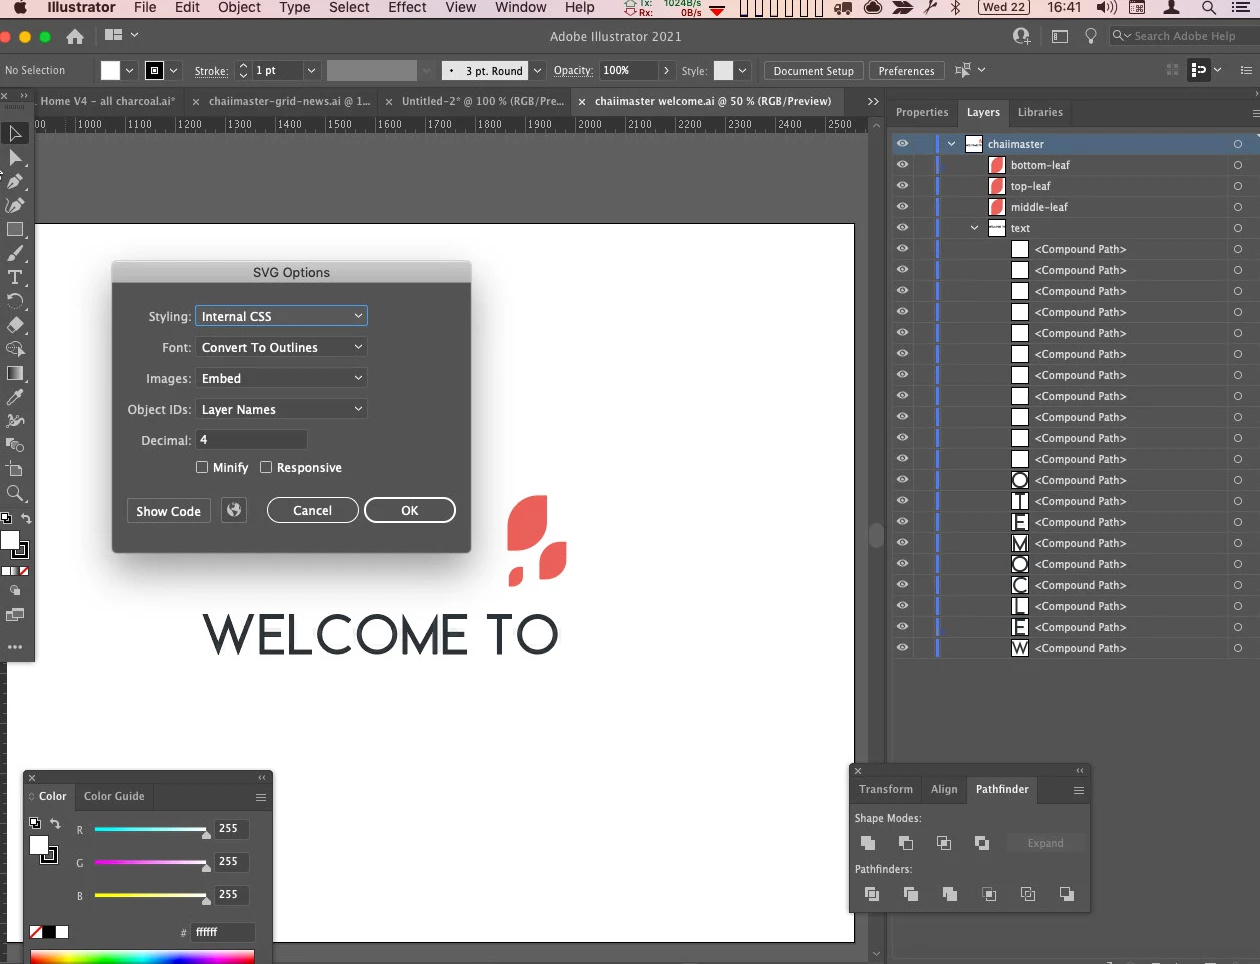
Task: Click the Minus Back pathfinder icon
Action: click(x=1067, y=894)
